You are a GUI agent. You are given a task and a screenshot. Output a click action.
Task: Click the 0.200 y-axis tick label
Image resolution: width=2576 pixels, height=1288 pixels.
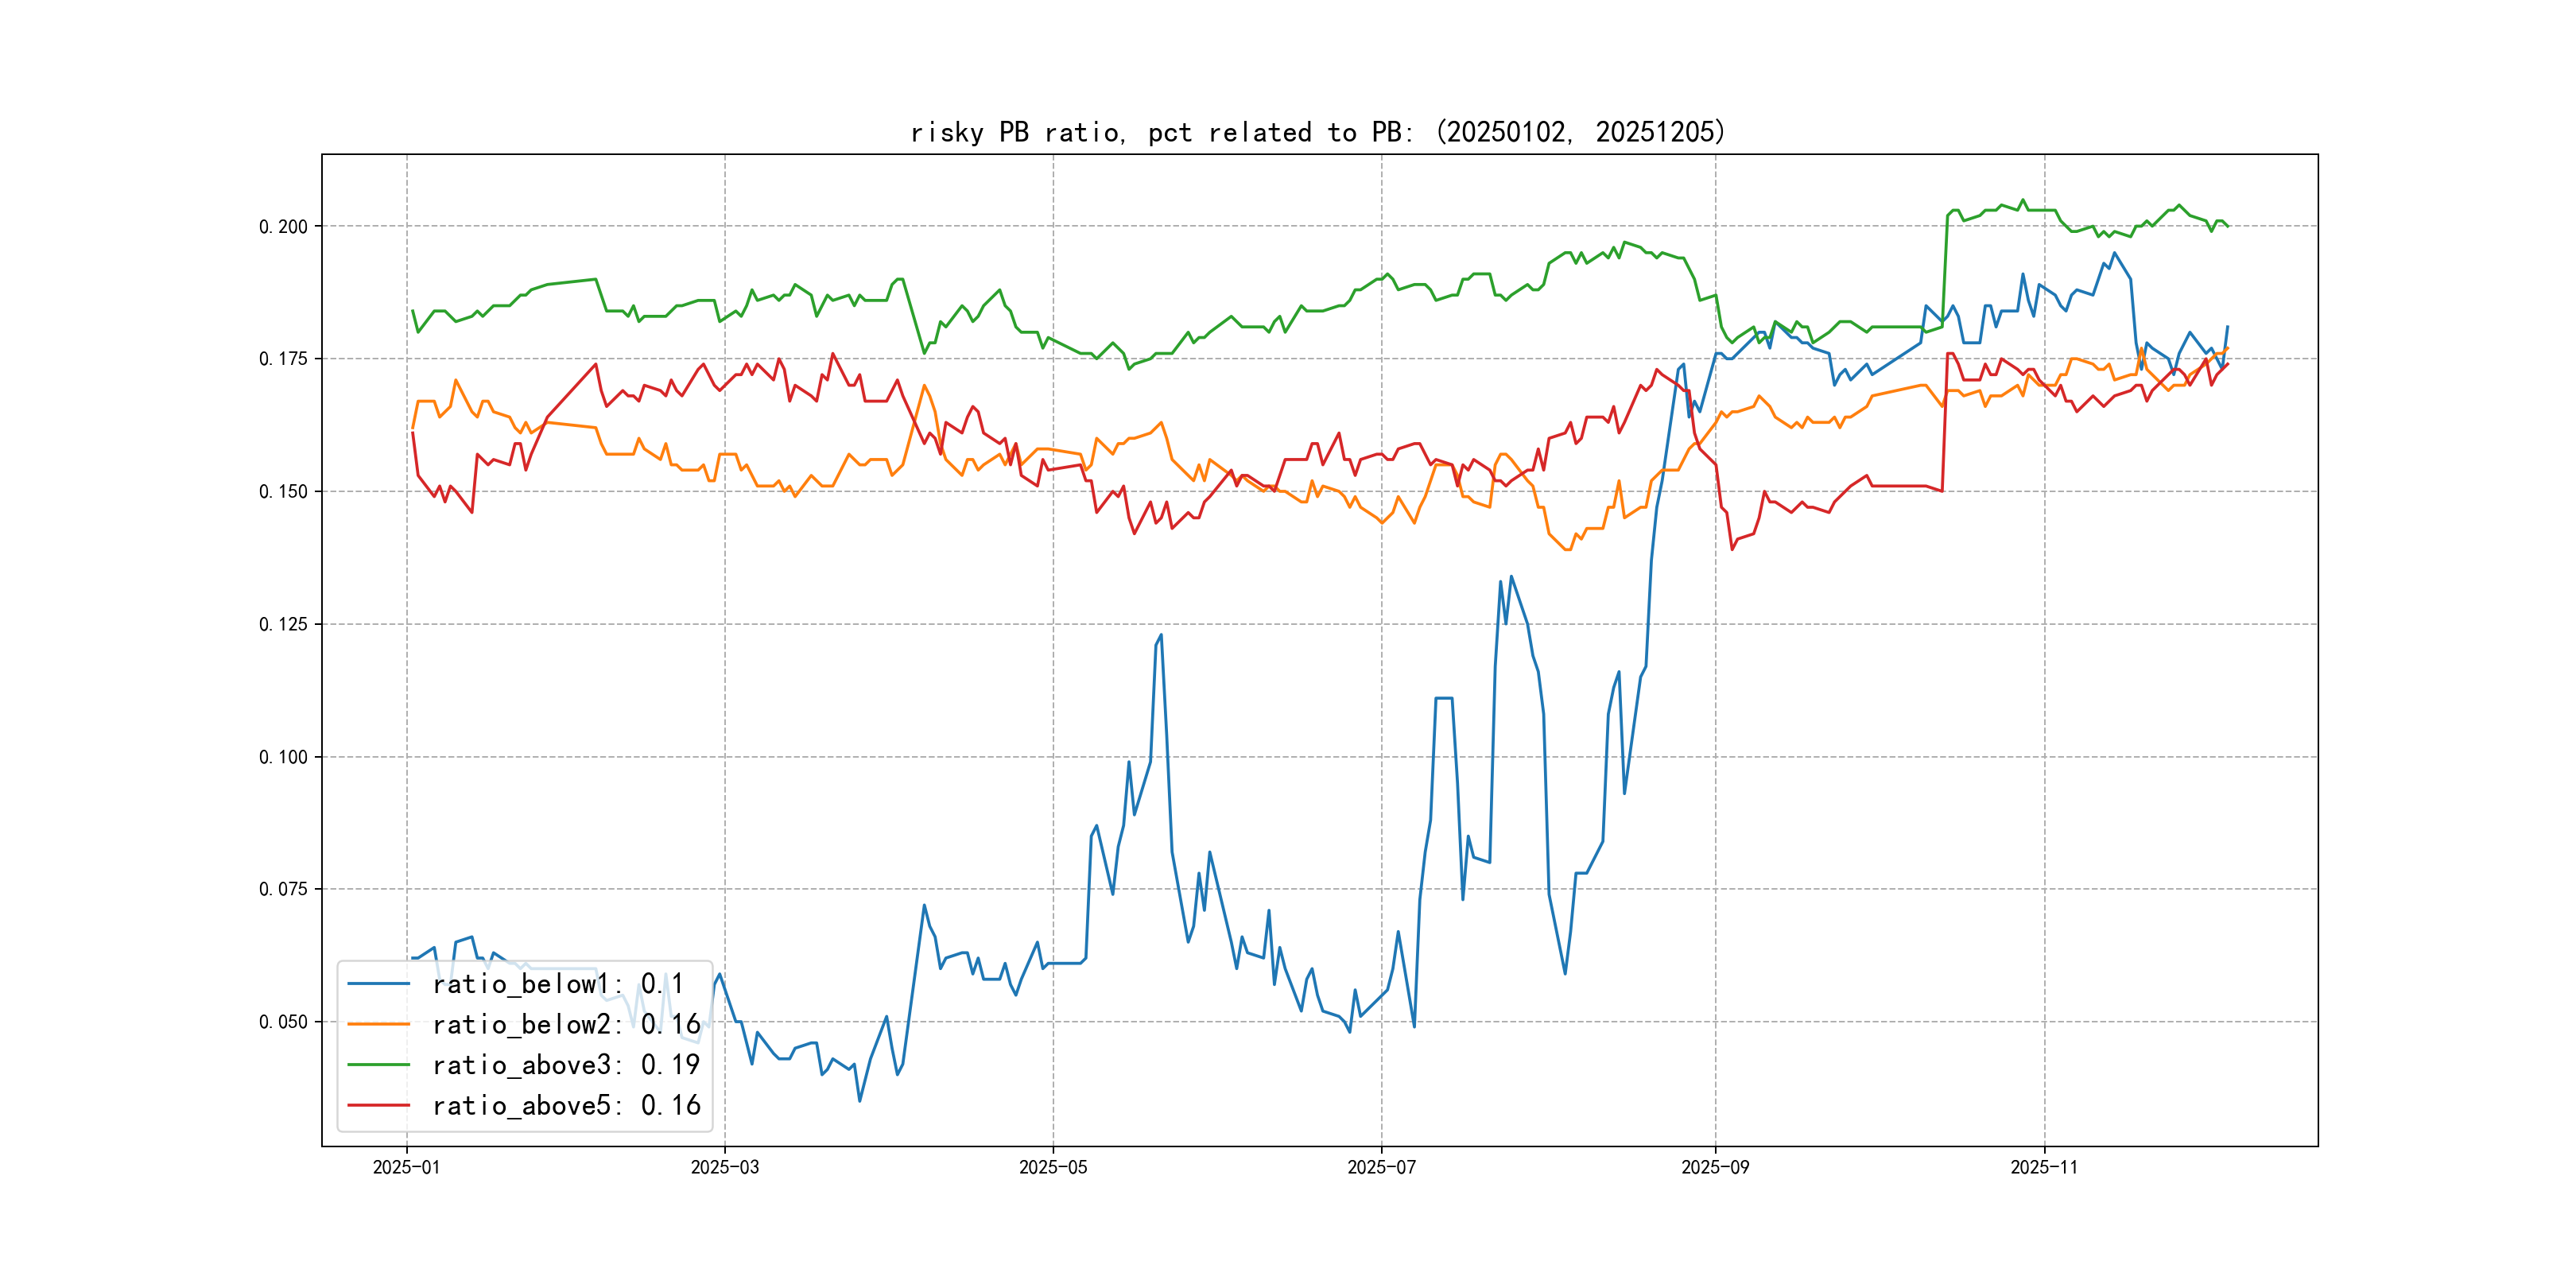point(283,227)
